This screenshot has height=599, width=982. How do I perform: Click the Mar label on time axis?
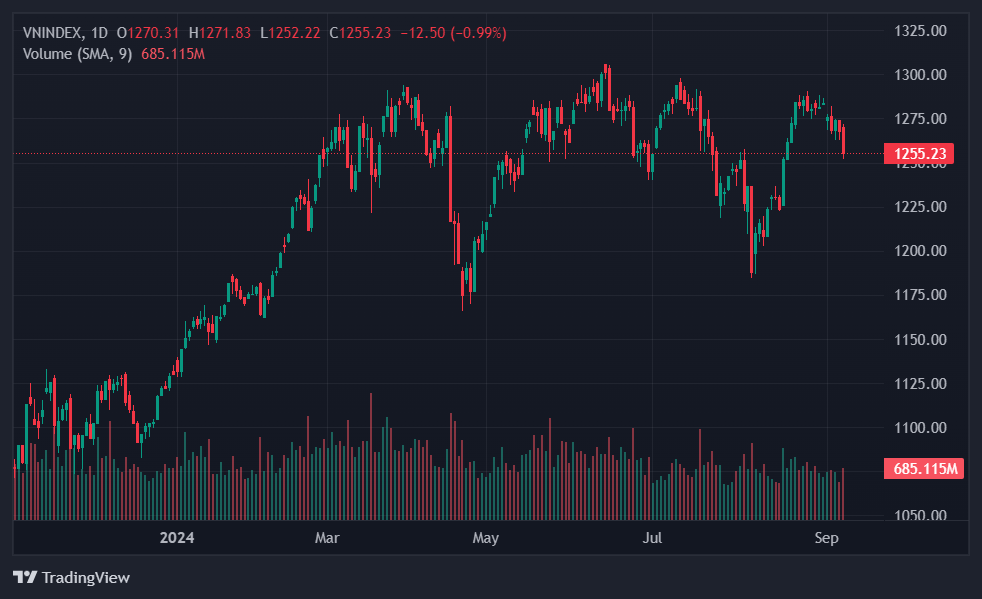click(x=327, y=538)
